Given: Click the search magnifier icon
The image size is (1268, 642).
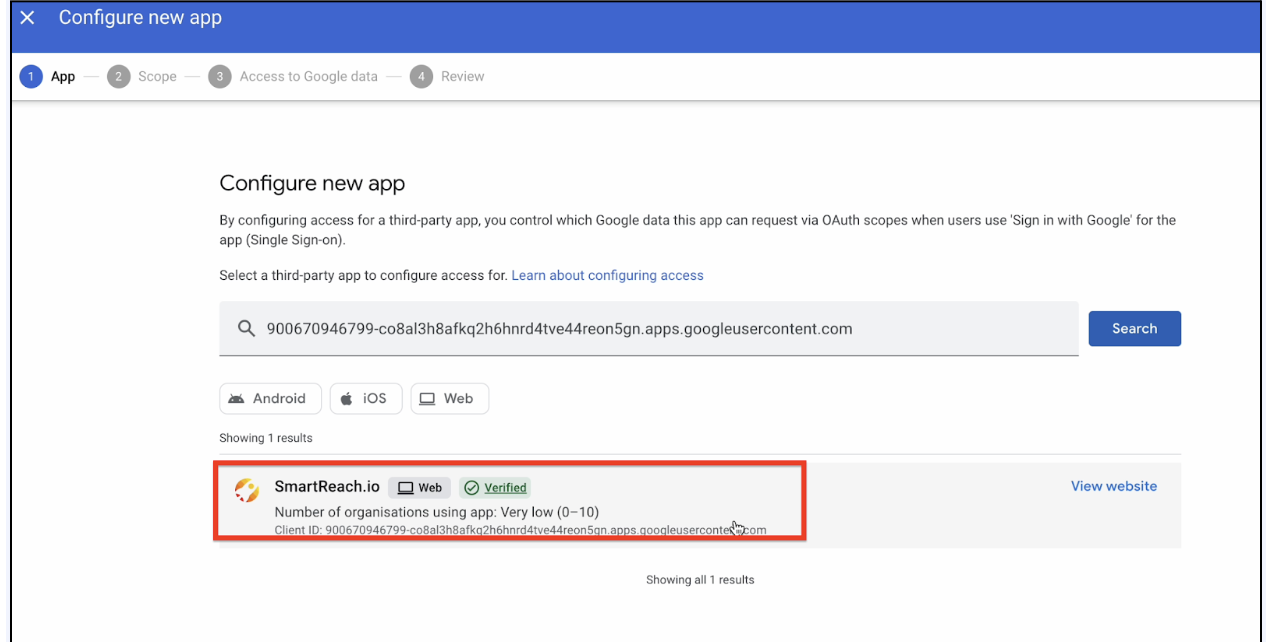Looking at the screenshot, I should [246, 329].
